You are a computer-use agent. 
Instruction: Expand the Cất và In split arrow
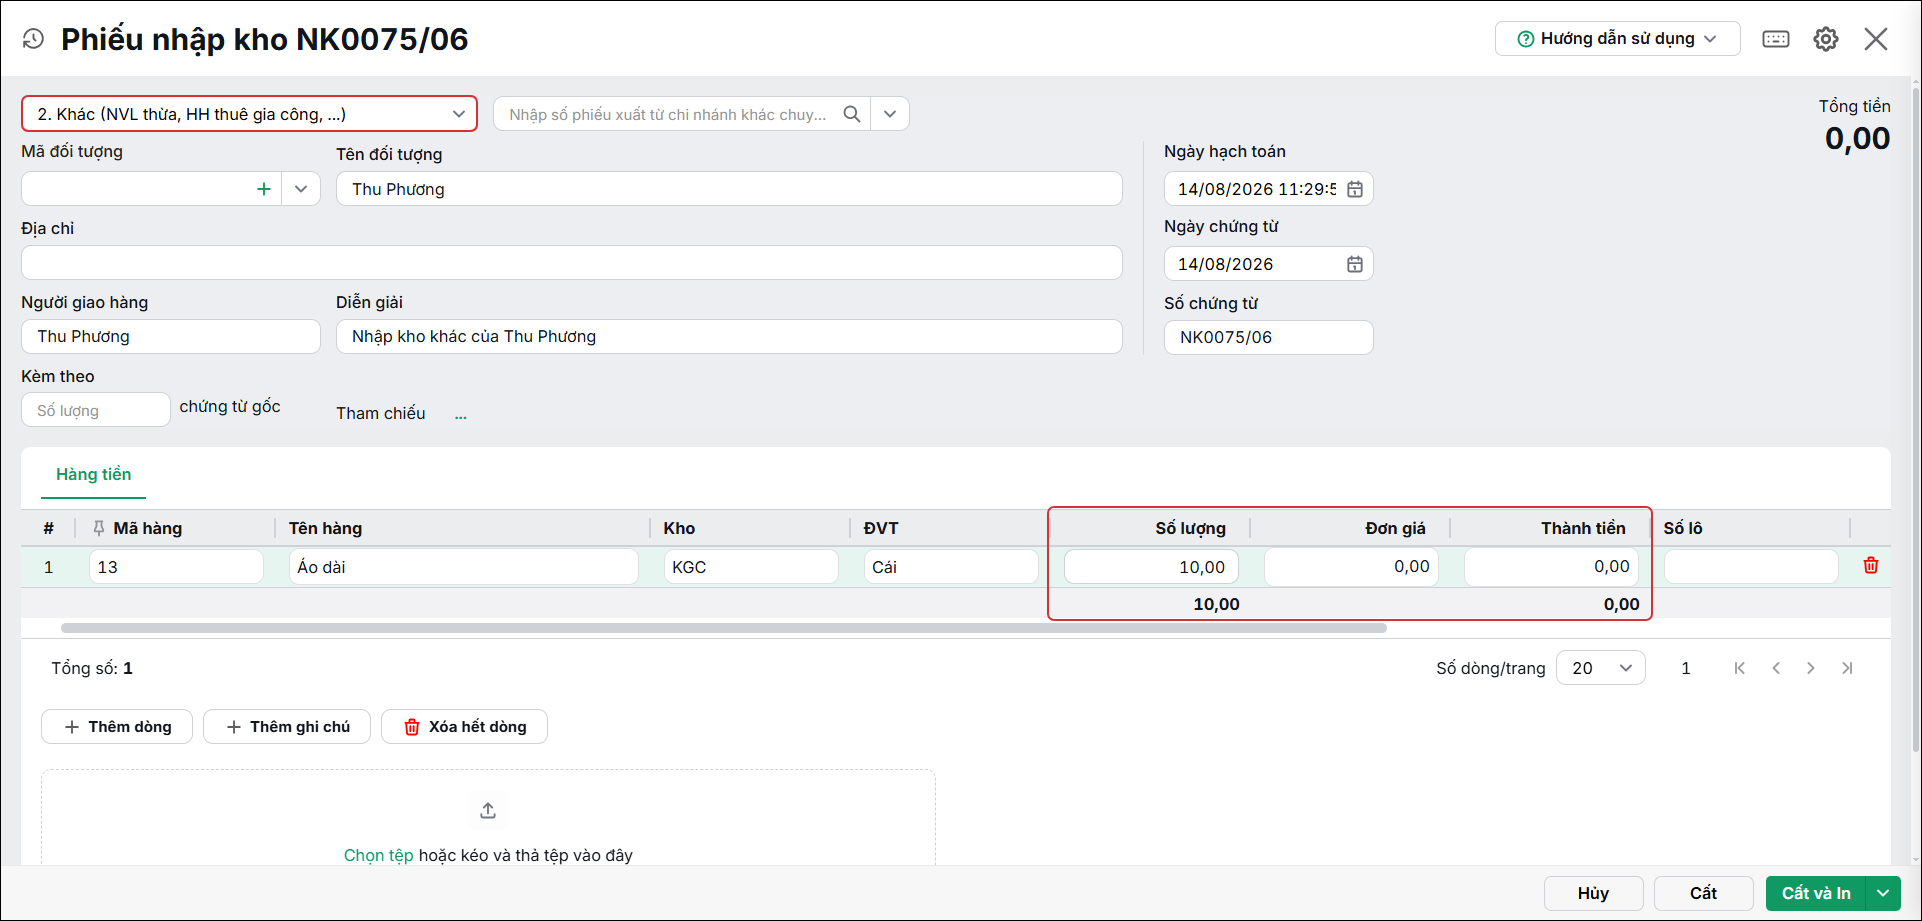coord(1883,893)
